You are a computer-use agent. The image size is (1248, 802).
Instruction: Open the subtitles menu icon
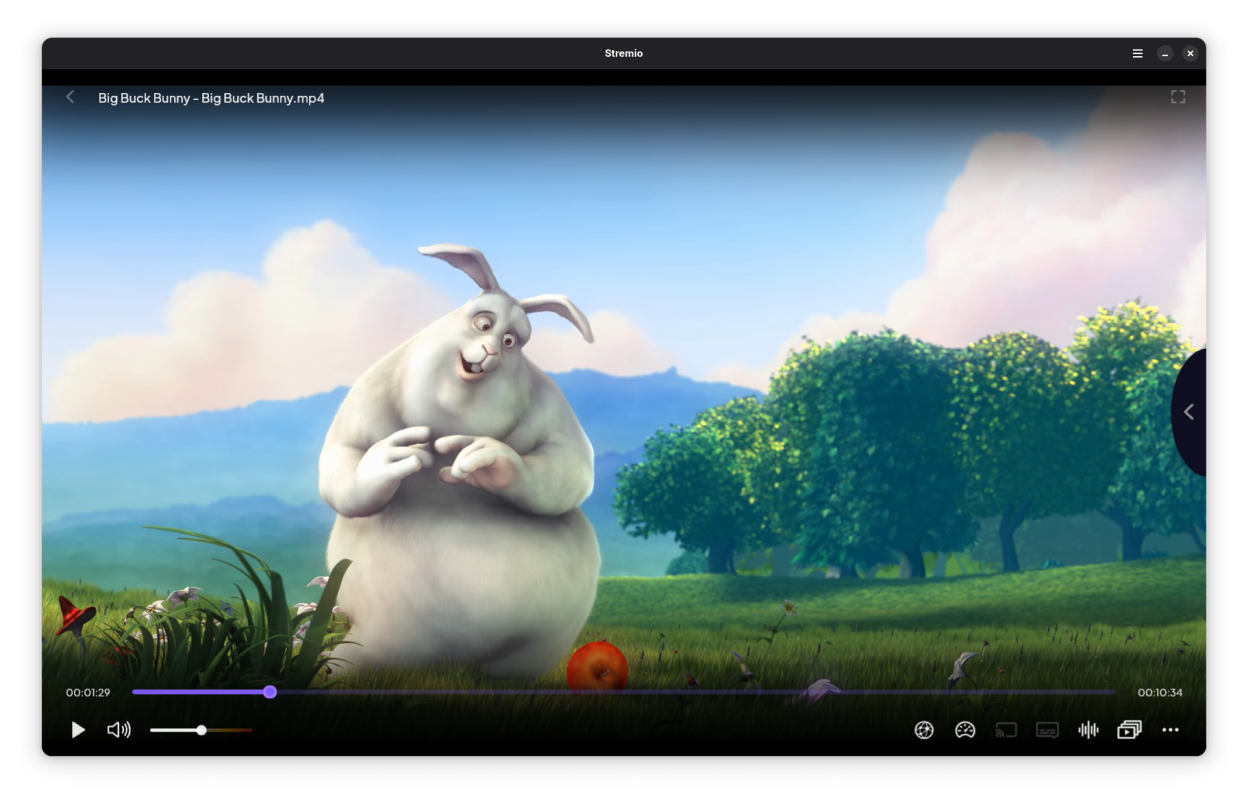(x=1047, y=730)
